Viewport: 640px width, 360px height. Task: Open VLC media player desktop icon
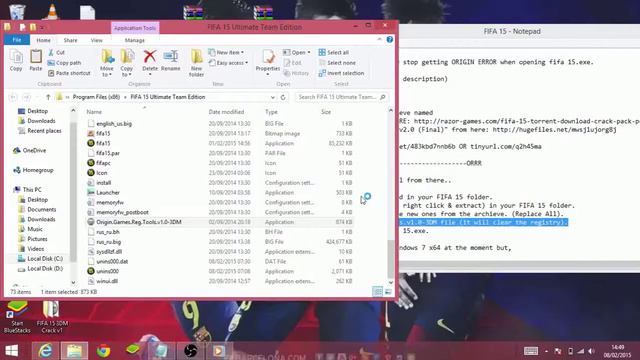coord(52,11)
